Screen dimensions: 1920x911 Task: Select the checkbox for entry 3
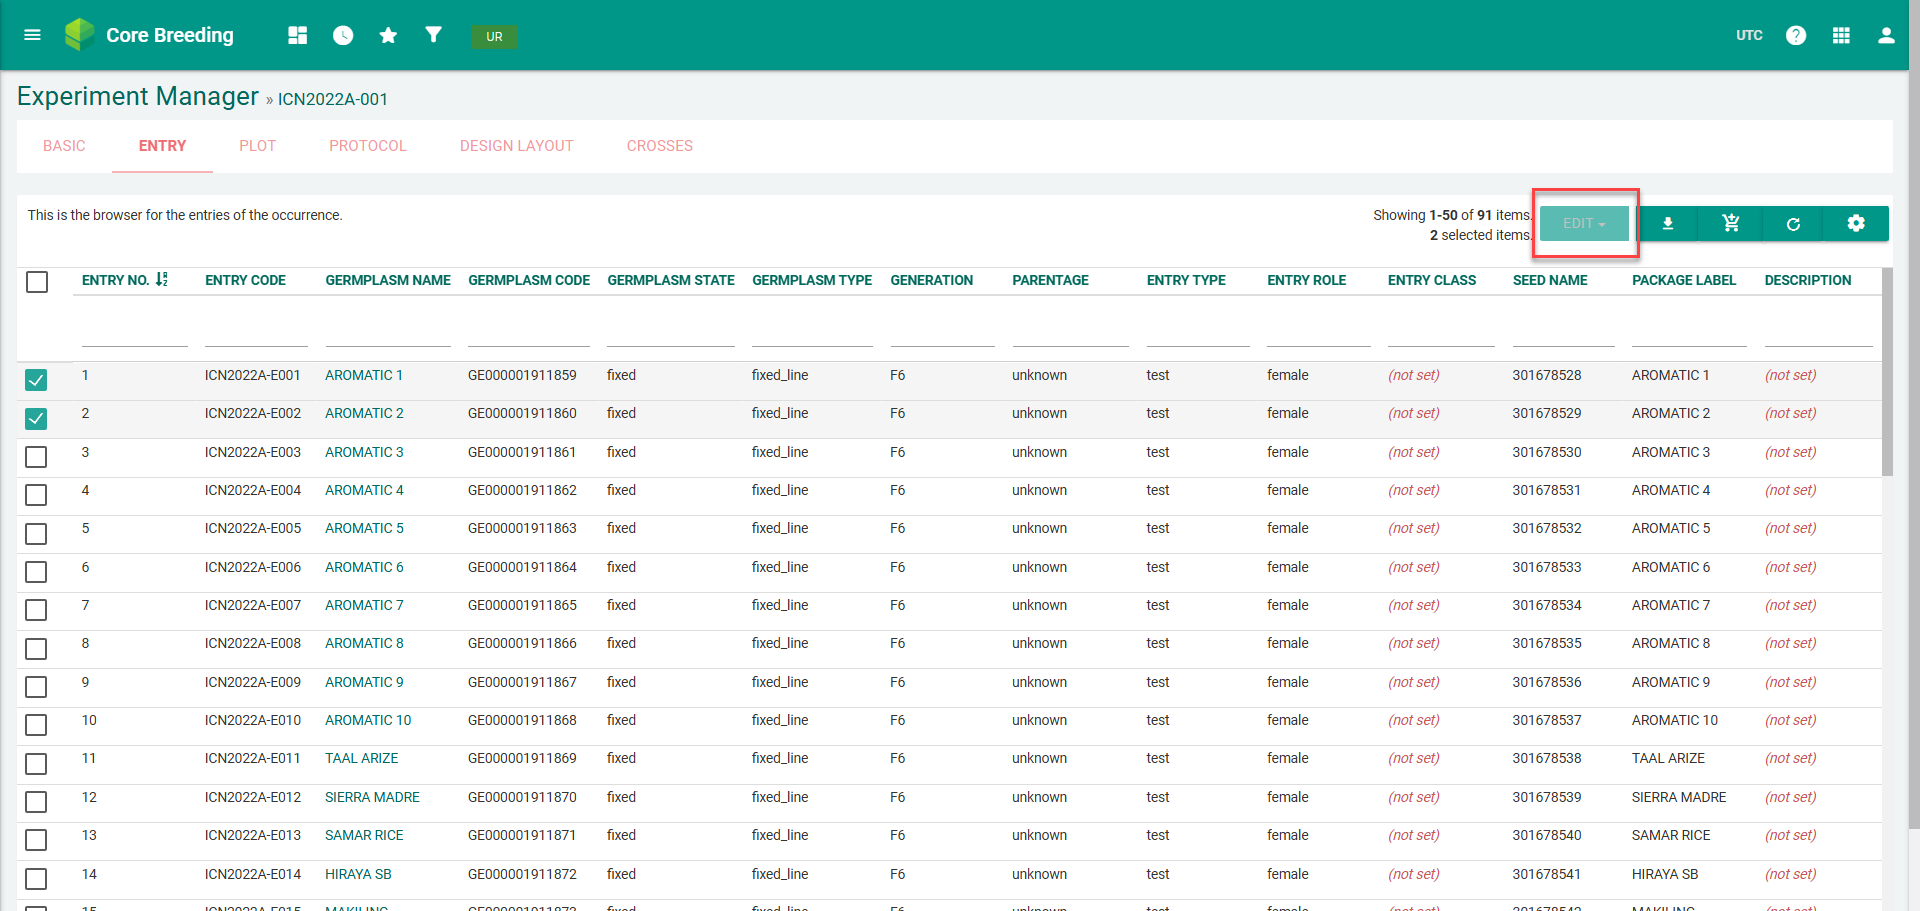point(36,457)
